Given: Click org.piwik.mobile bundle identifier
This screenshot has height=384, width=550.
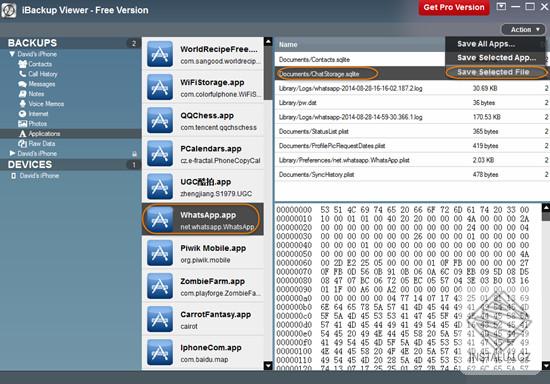Looking at the screenshot, I should pyautogui.click(x=205, y=260).
